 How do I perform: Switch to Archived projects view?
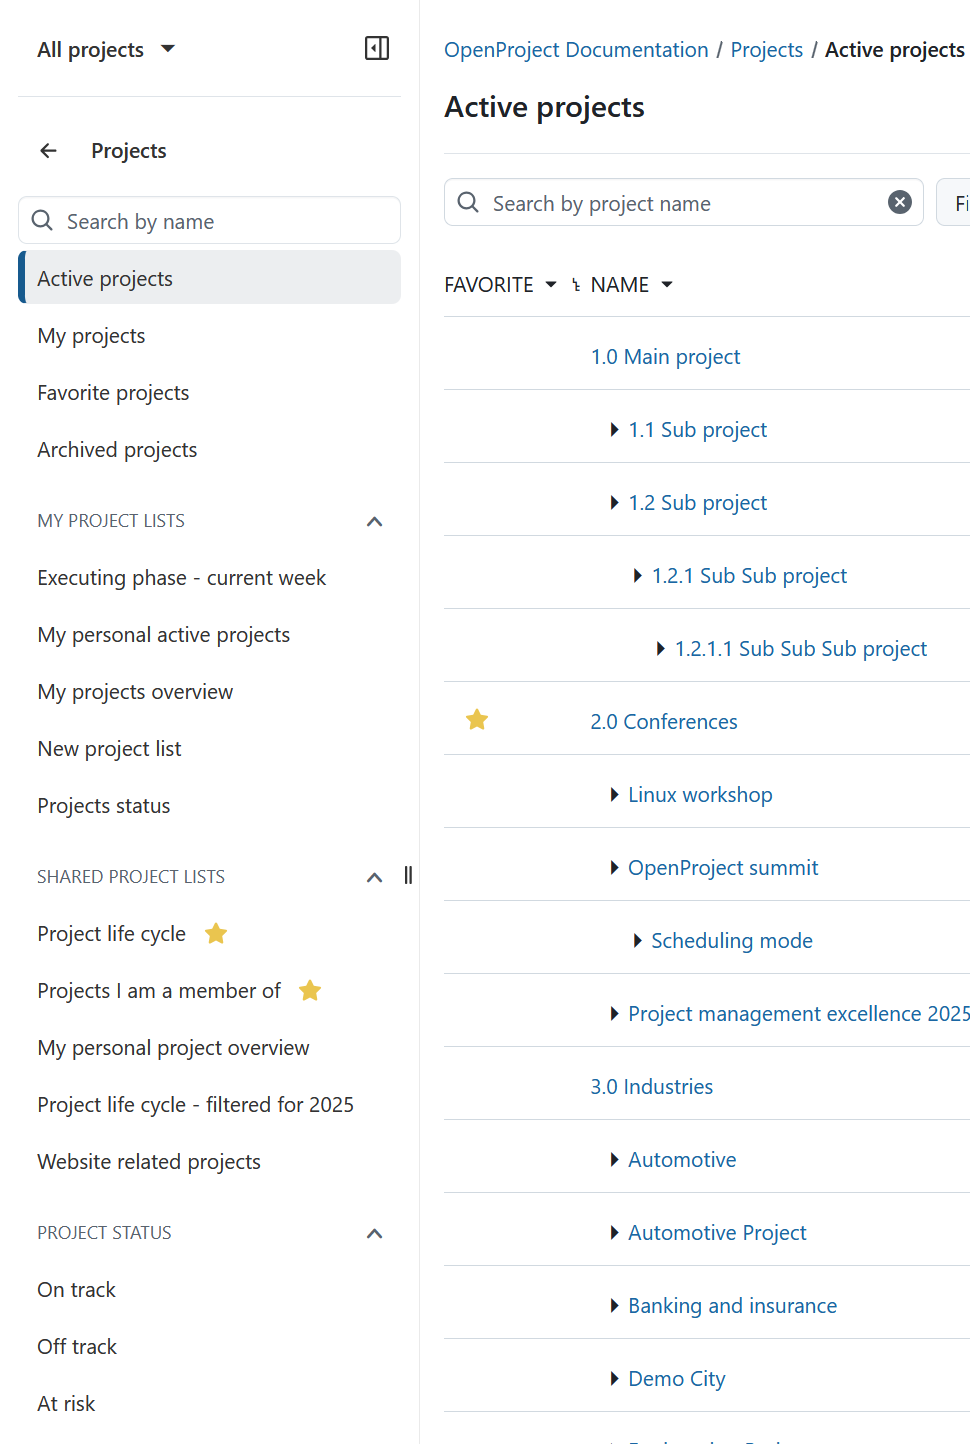[x=117, y=449]
